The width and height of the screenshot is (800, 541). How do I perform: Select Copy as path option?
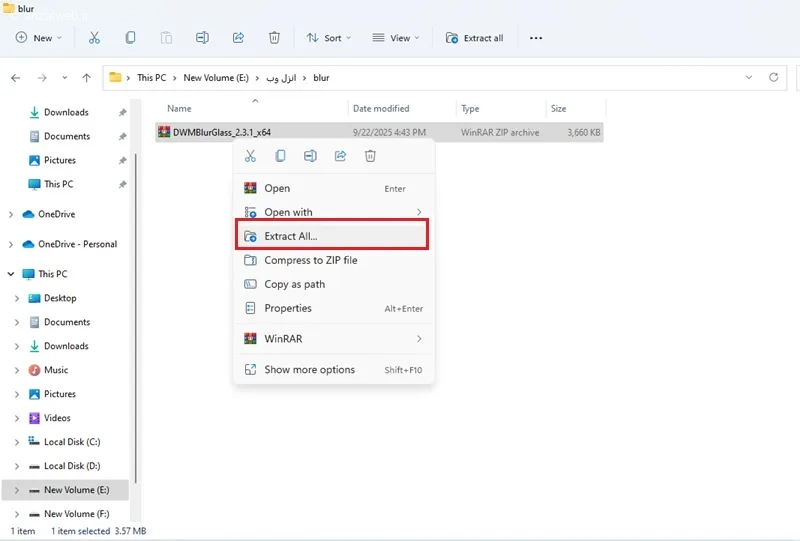[334, 284]
